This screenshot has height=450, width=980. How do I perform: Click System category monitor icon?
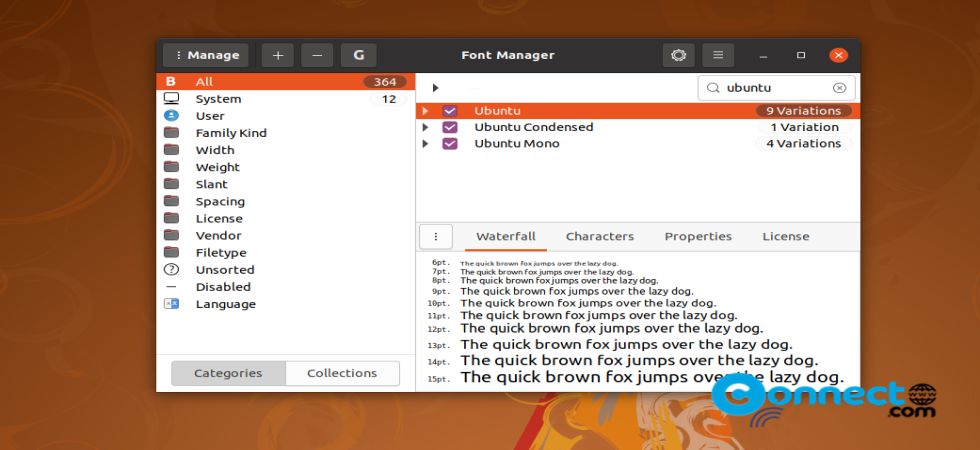[x=171, y=99]
